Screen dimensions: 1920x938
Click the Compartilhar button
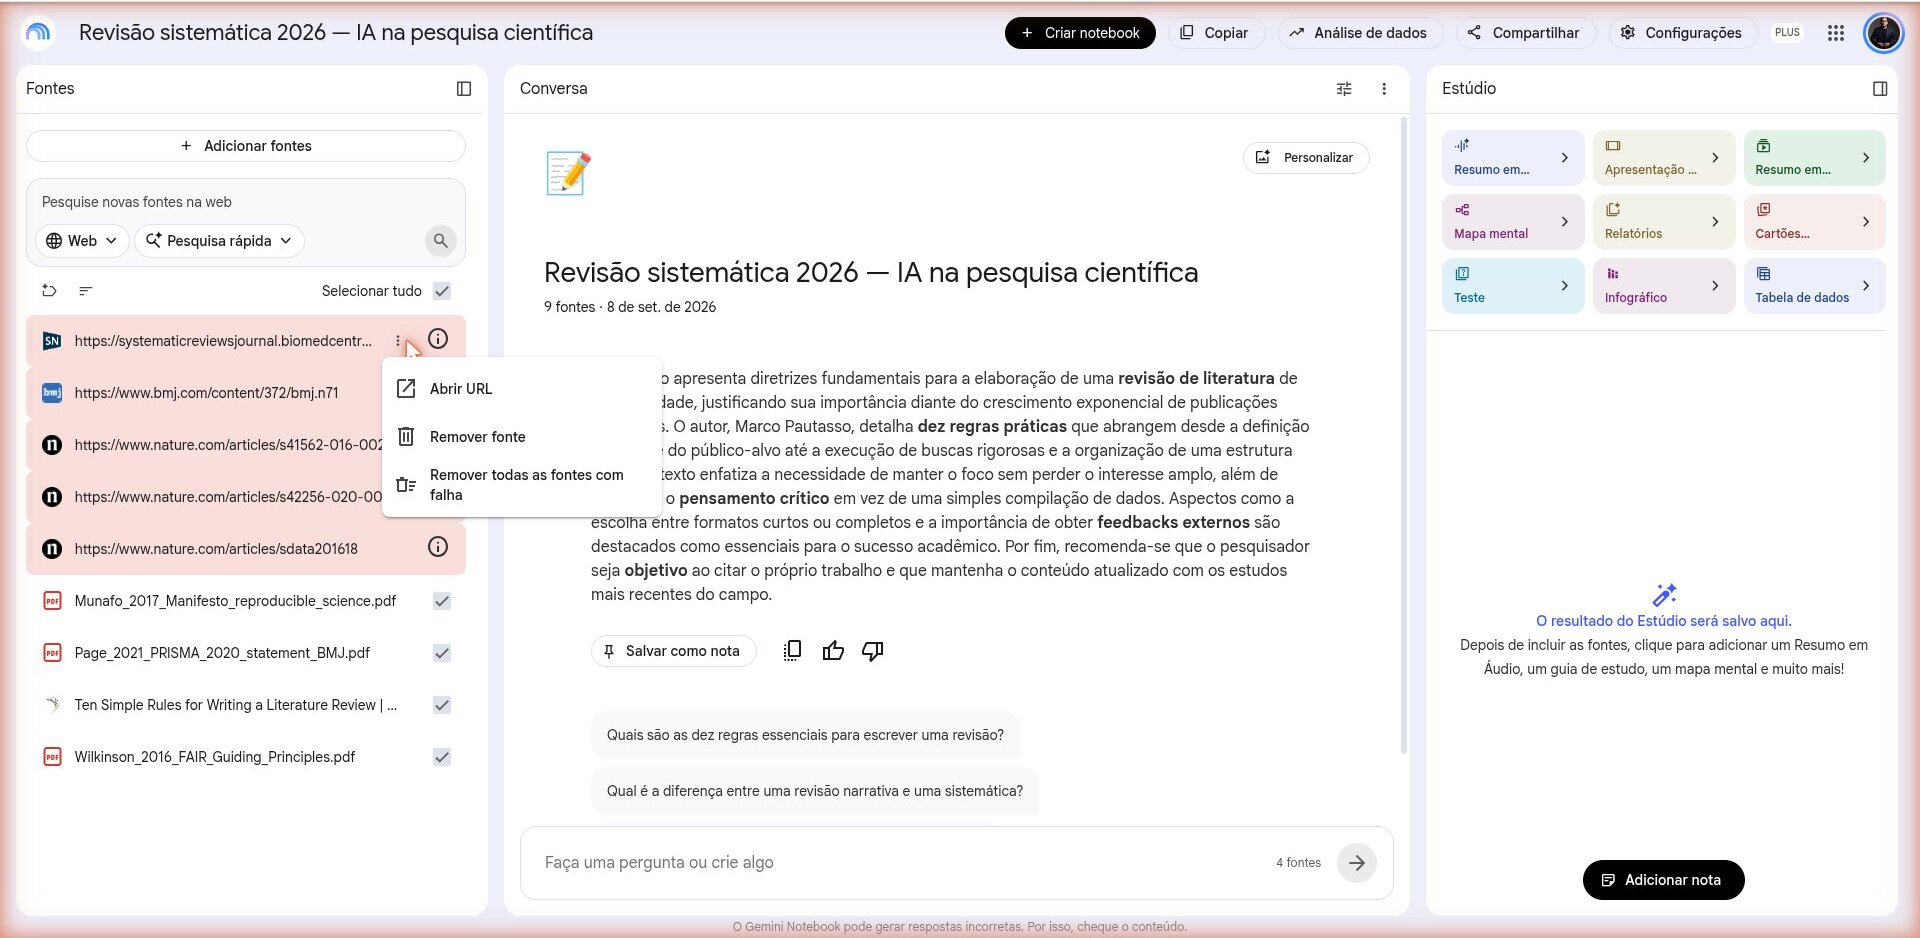click(x=1525, y=33)
